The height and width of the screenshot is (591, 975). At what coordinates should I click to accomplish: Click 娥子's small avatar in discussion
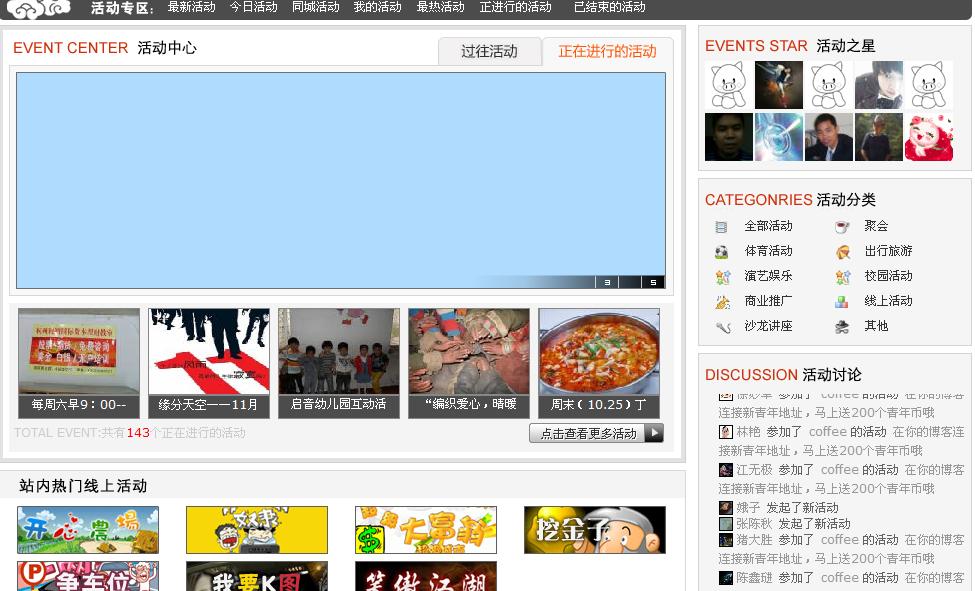coord(726,508)
